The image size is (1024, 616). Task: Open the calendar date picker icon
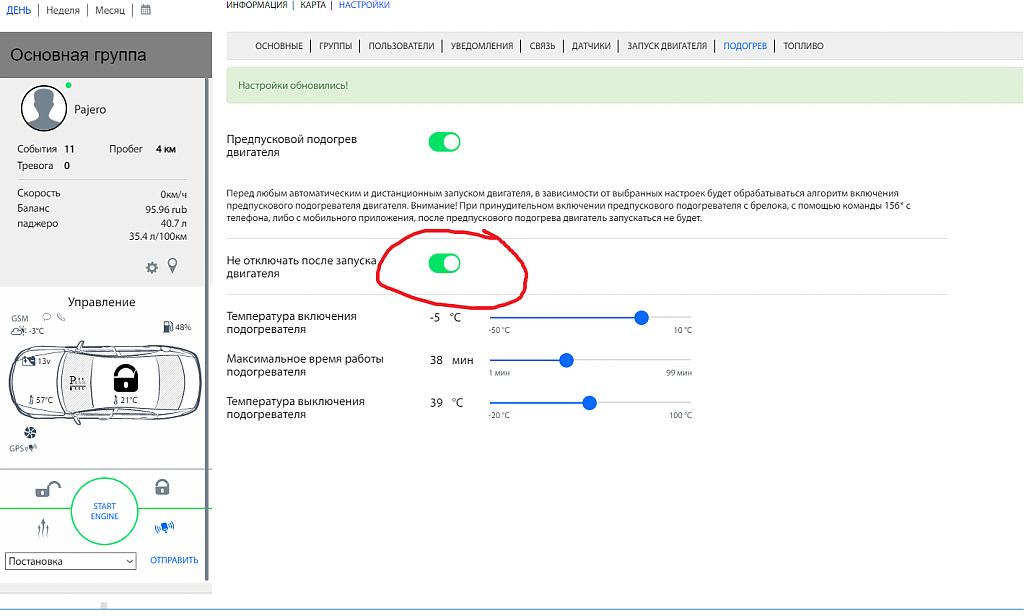(x=146, y=10)
